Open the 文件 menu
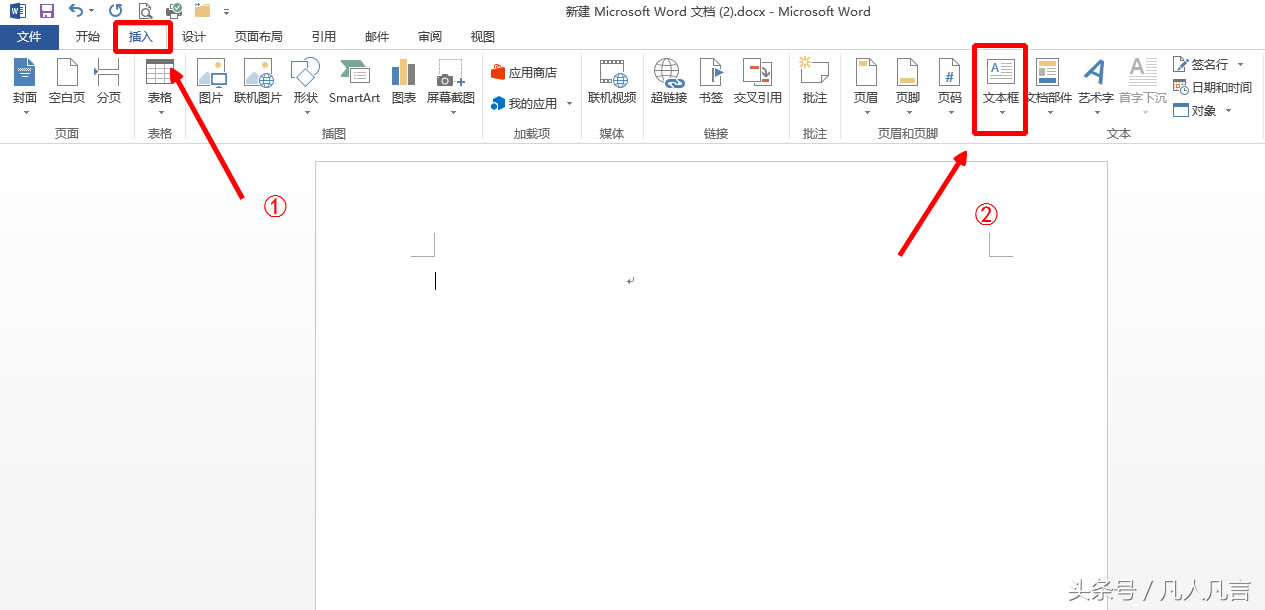The width and height of the screenshot is (1265, 610). coord(29,36)
